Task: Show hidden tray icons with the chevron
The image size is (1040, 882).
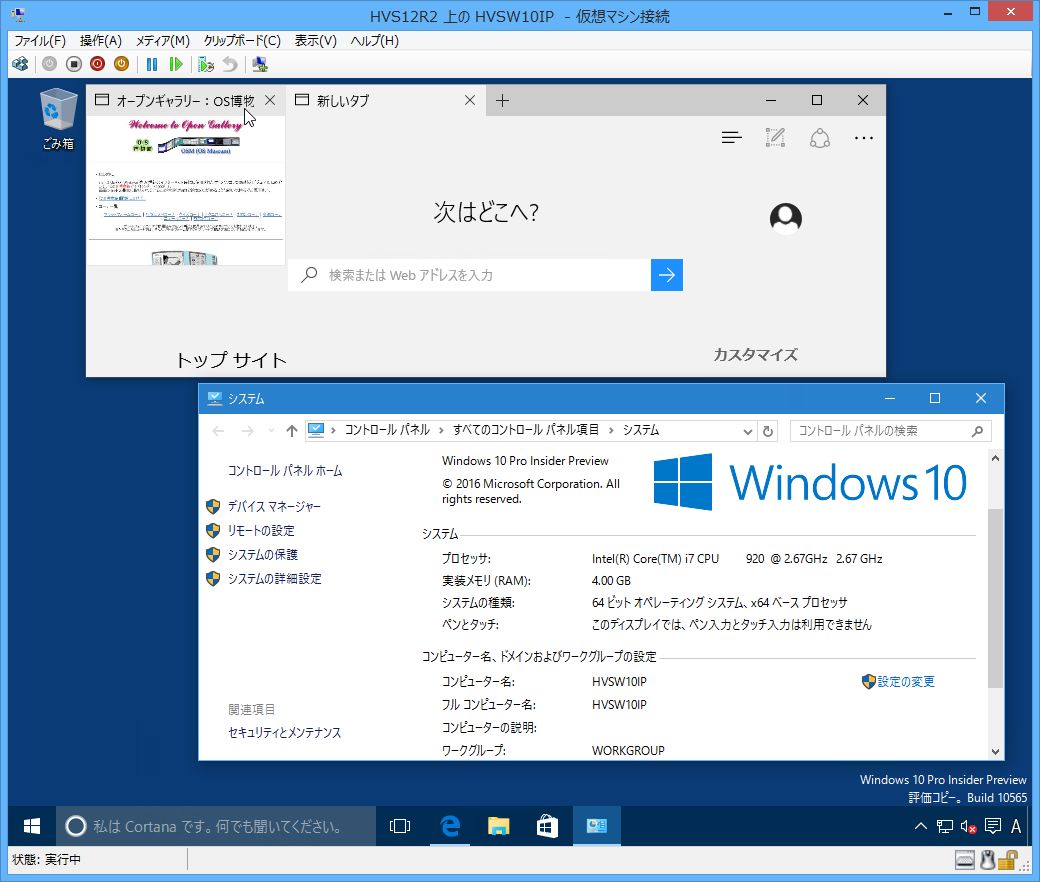Action: point(921,826)
